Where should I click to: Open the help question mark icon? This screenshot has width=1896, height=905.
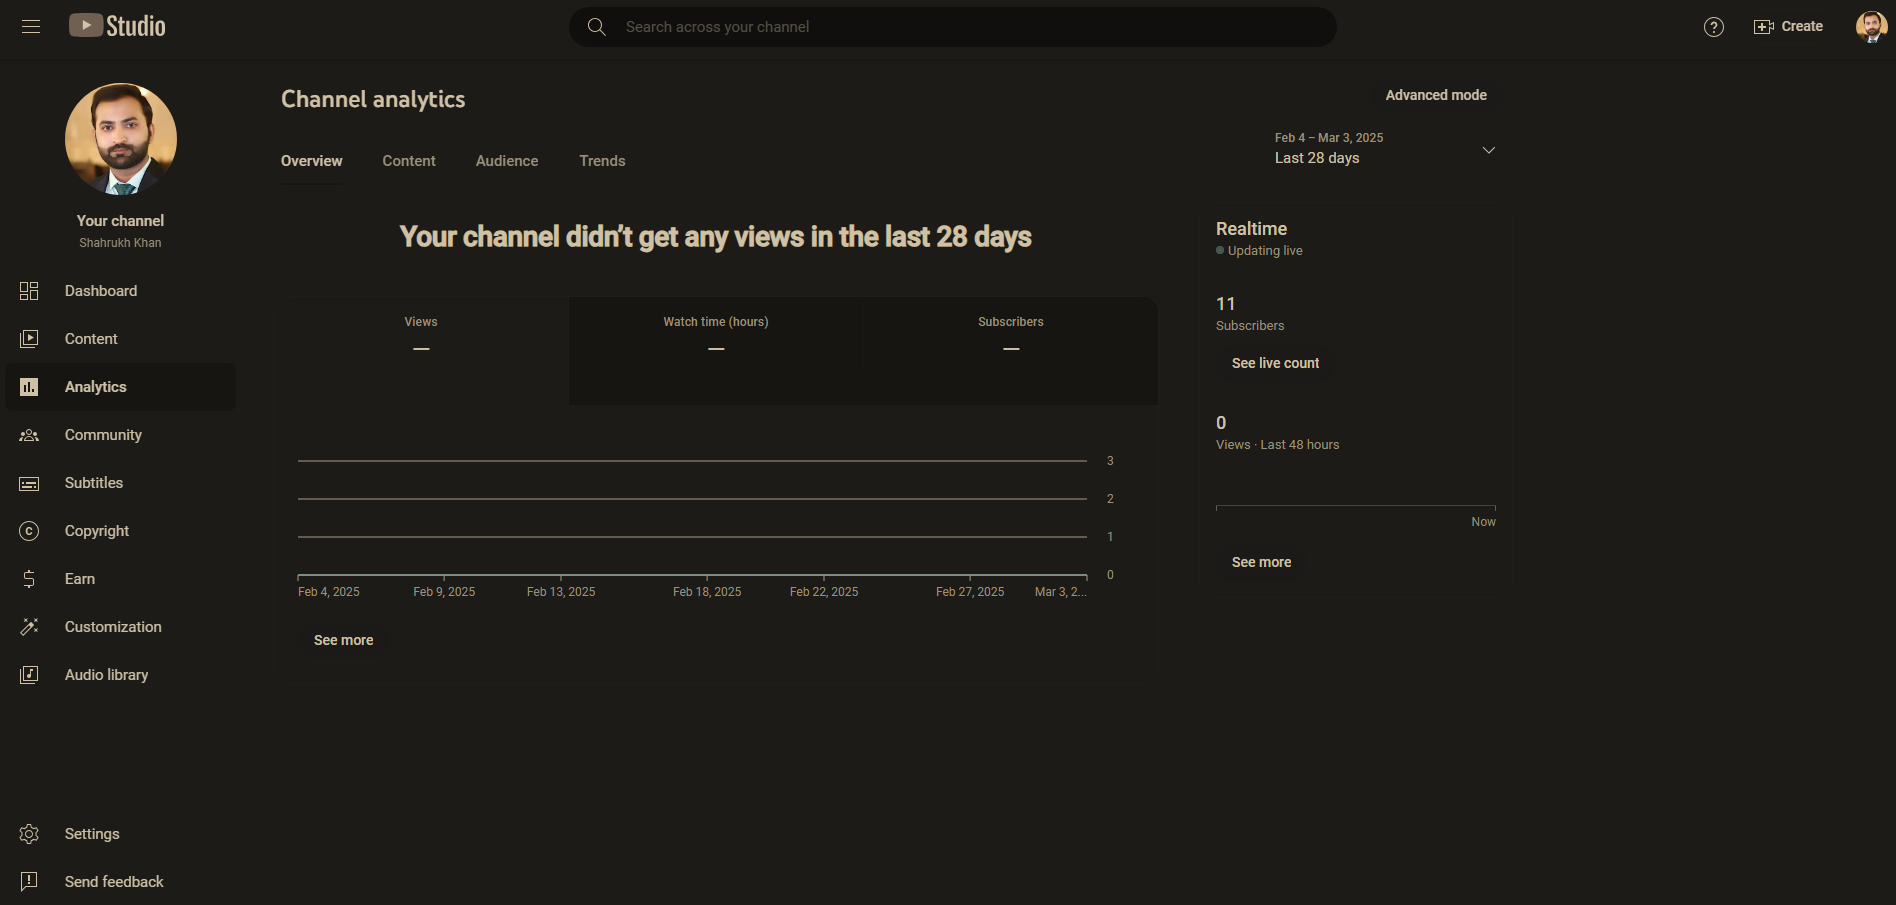(x=1713, y=27)
